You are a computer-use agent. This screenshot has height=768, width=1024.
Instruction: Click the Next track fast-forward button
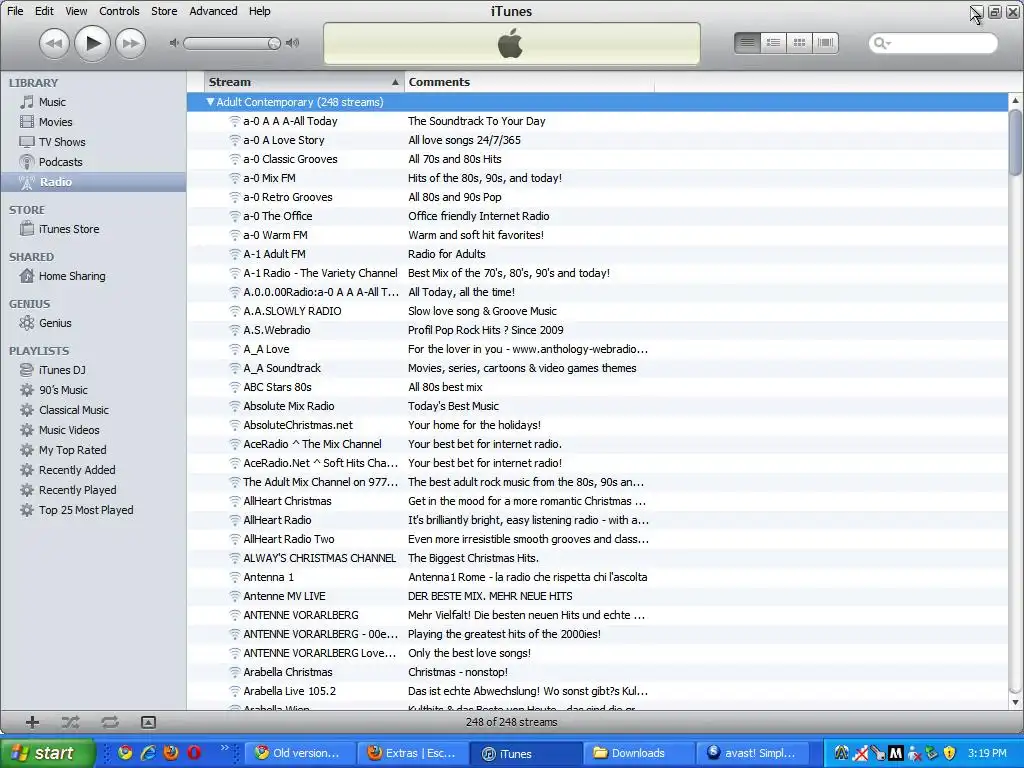[x=131, y=44]
